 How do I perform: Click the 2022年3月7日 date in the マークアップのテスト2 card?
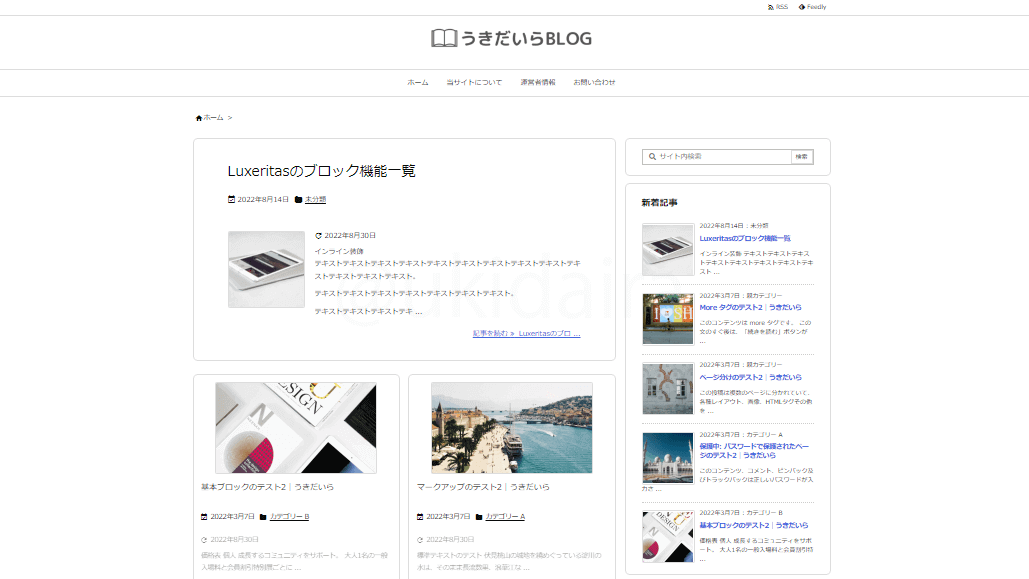pos(448,517)
